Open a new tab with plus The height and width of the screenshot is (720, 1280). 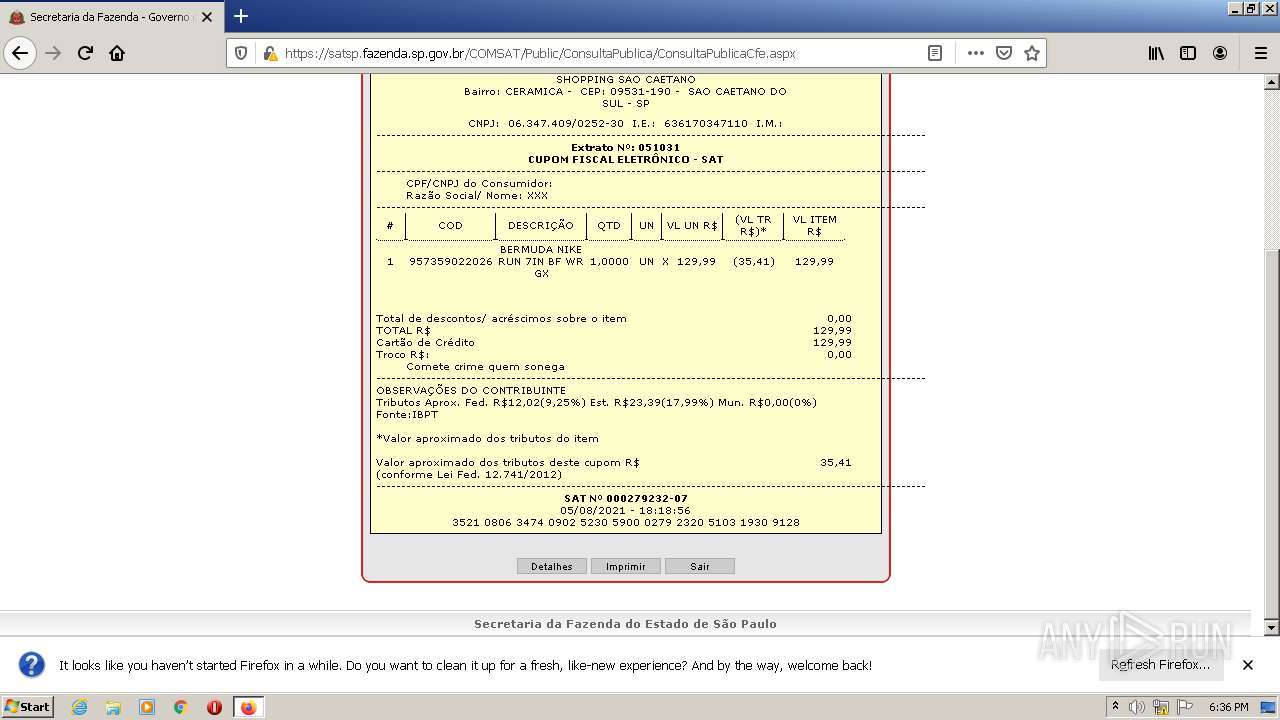(241, 16)
